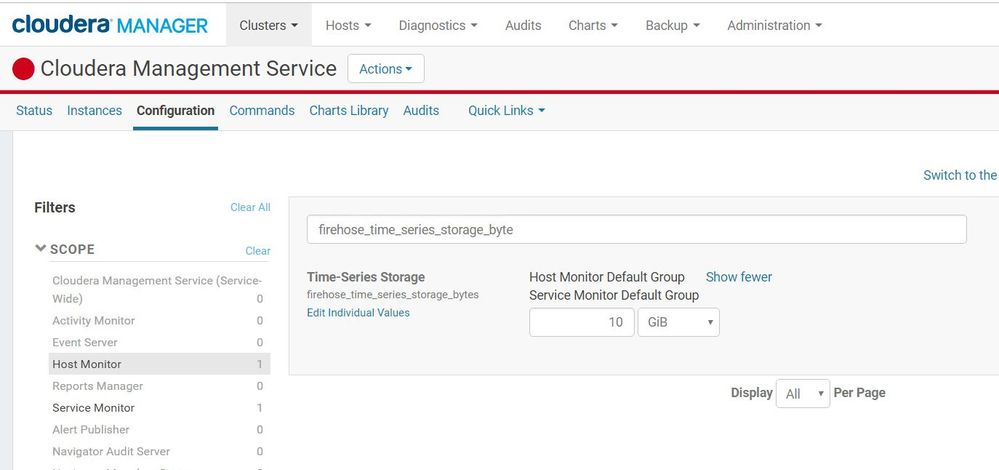
Task: Open the Display per page selector
Action: [805, 393]
